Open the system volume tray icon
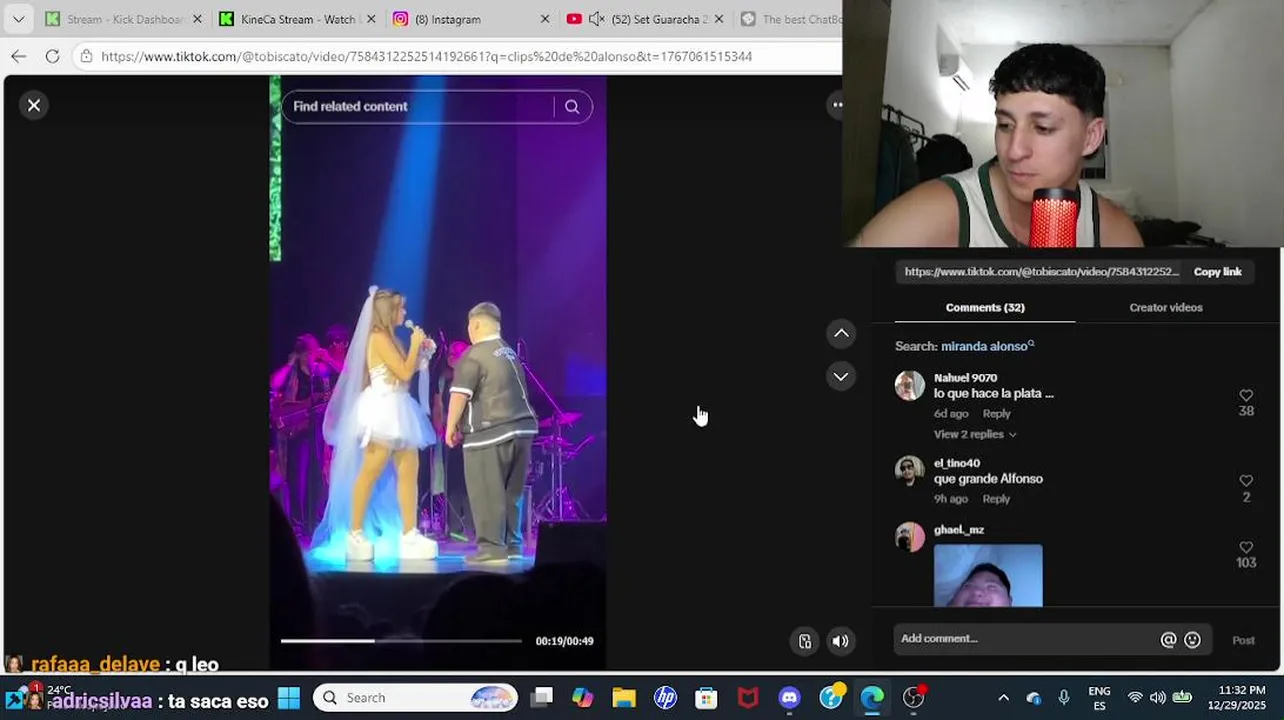This screenshot has width=1284, height=720. point(1158,698)
